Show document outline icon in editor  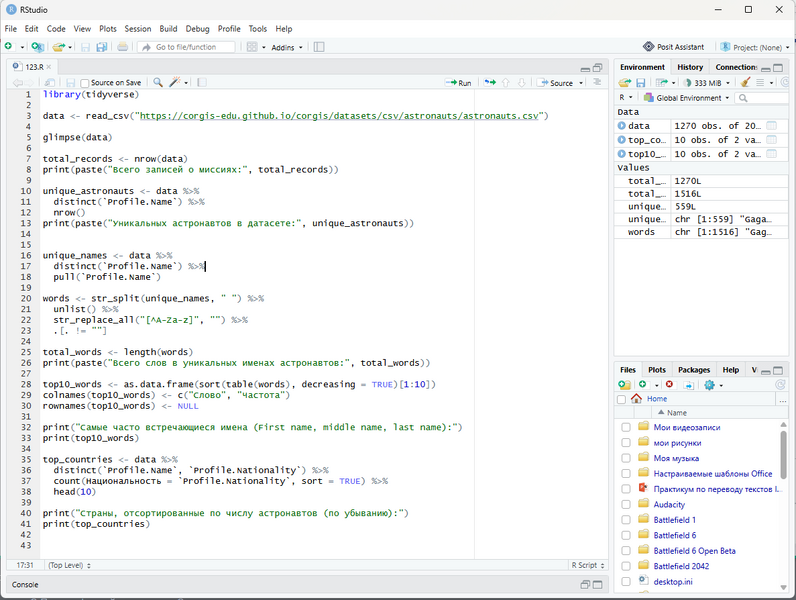pyautogui.click(x=598, y=82)
